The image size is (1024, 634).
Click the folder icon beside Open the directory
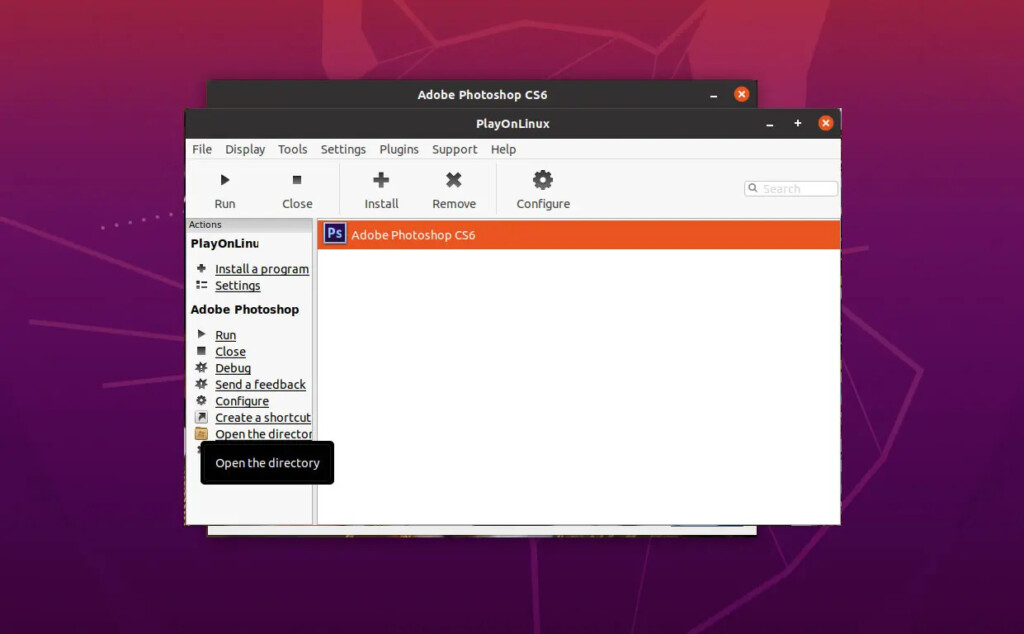[201, 434]
